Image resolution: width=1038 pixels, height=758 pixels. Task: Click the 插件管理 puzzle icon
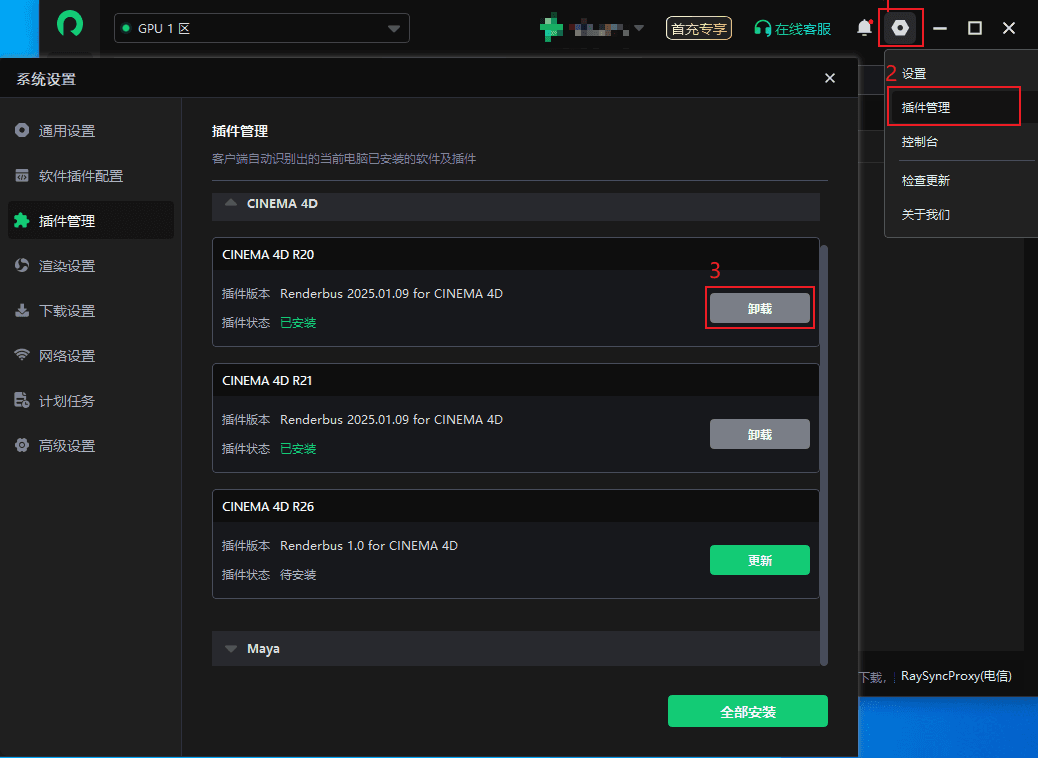coord(22,220)
